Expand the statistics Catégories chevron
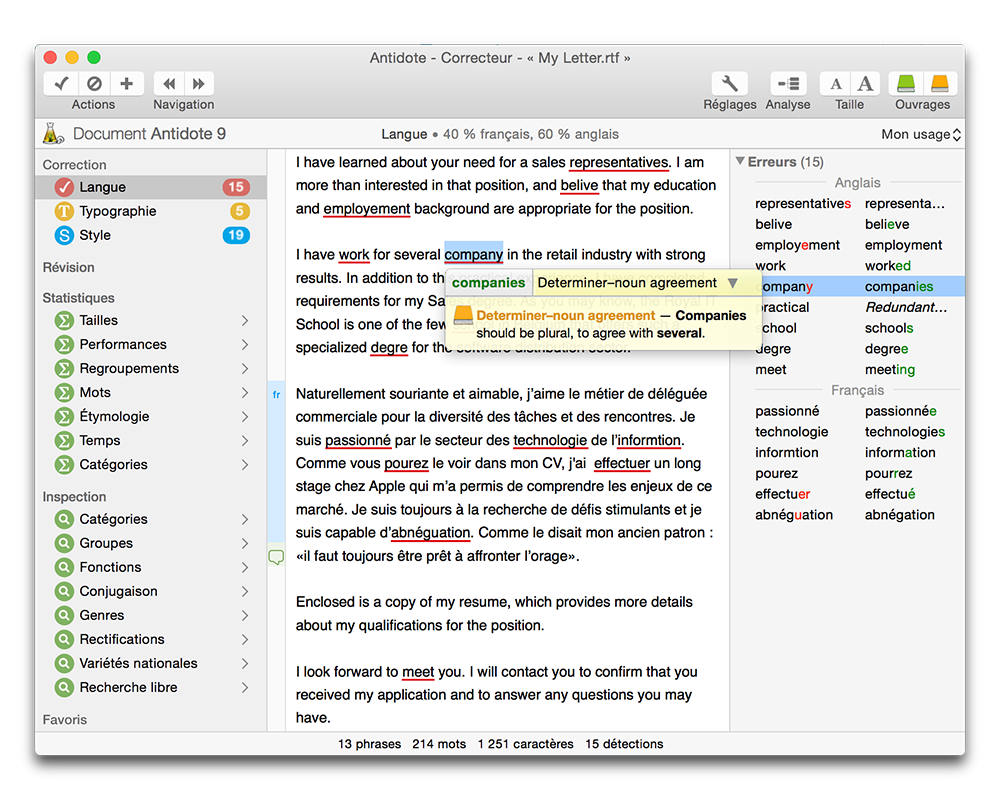 point(245,465)
